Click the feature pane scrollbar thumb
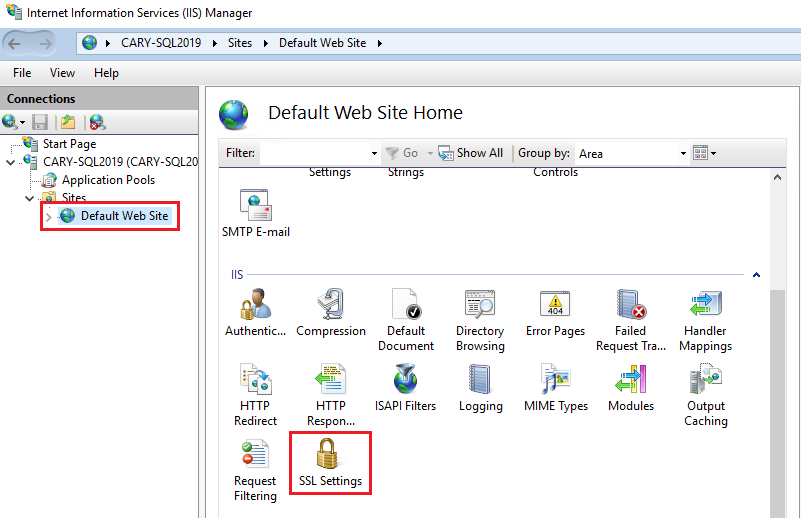 (x=777, y=404)
